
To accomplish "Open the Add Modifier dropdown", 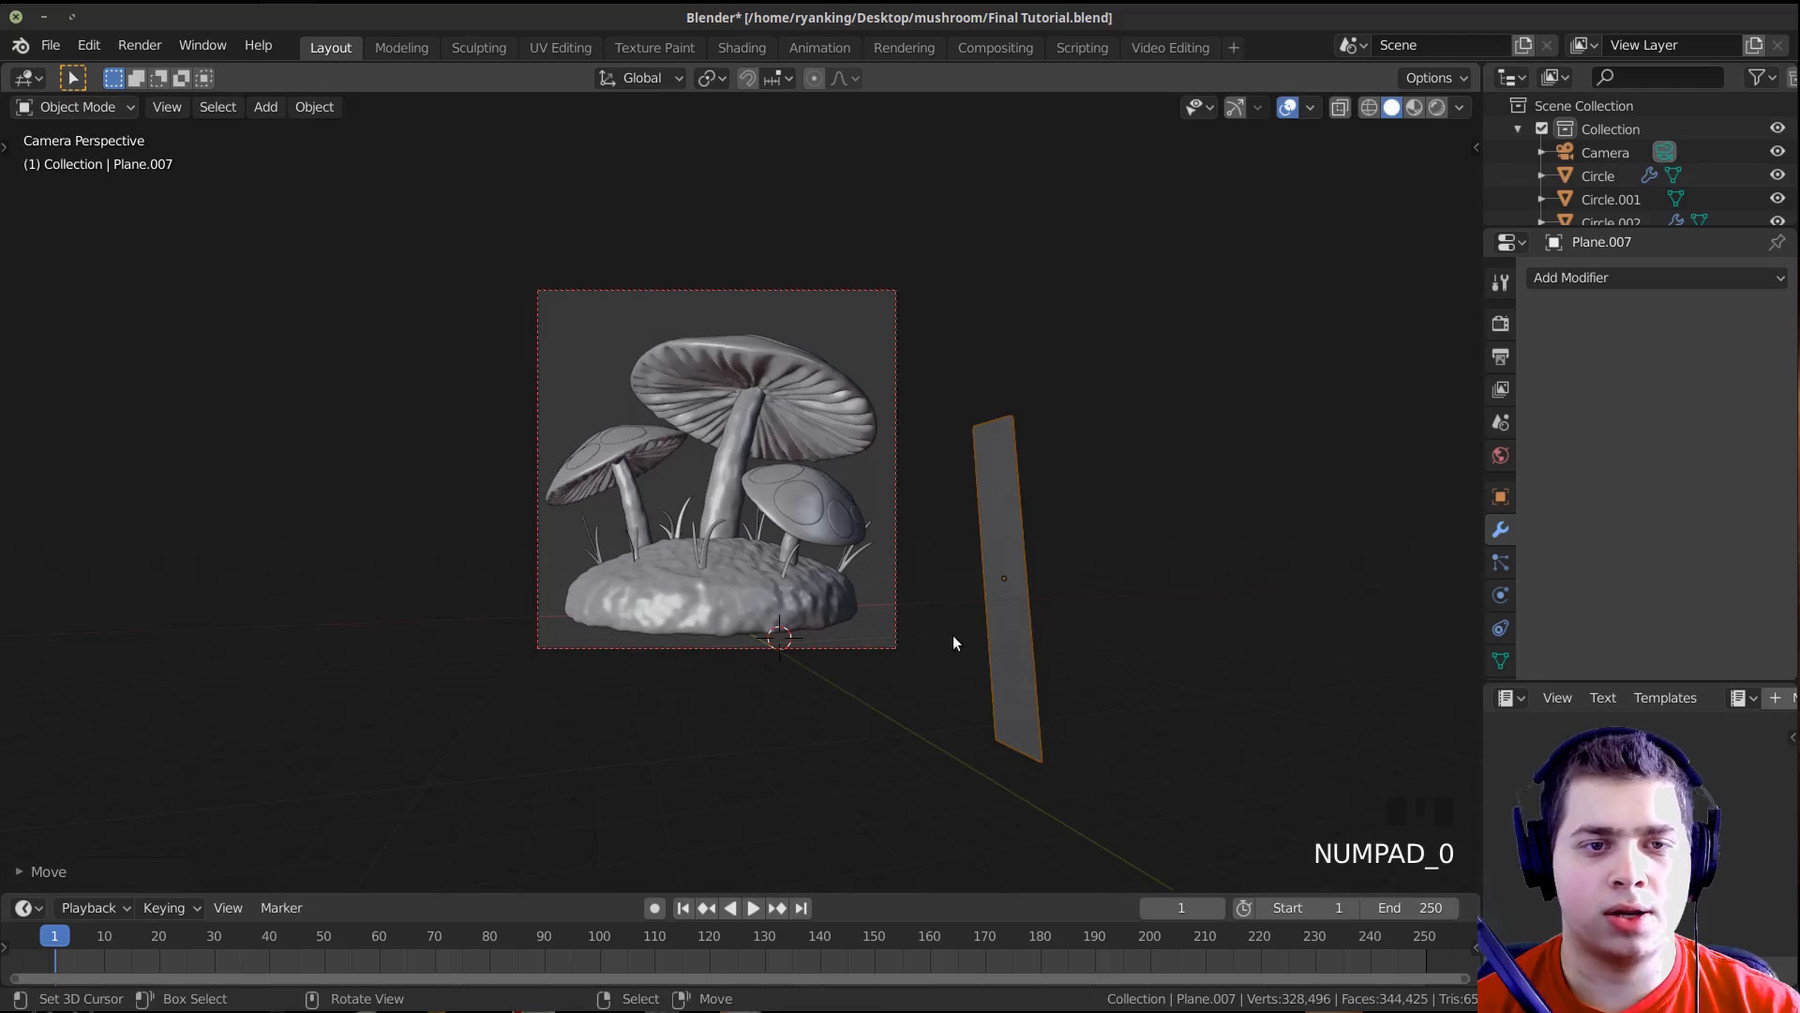I will point(1657,277).
